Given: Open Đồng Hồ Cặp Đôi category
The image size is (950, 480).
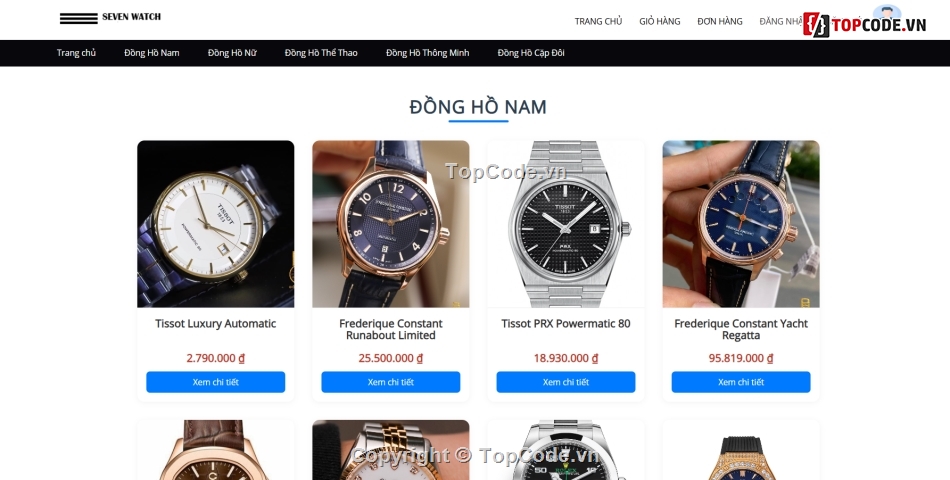Looking at the screenshot, I should tap(531, 53).
